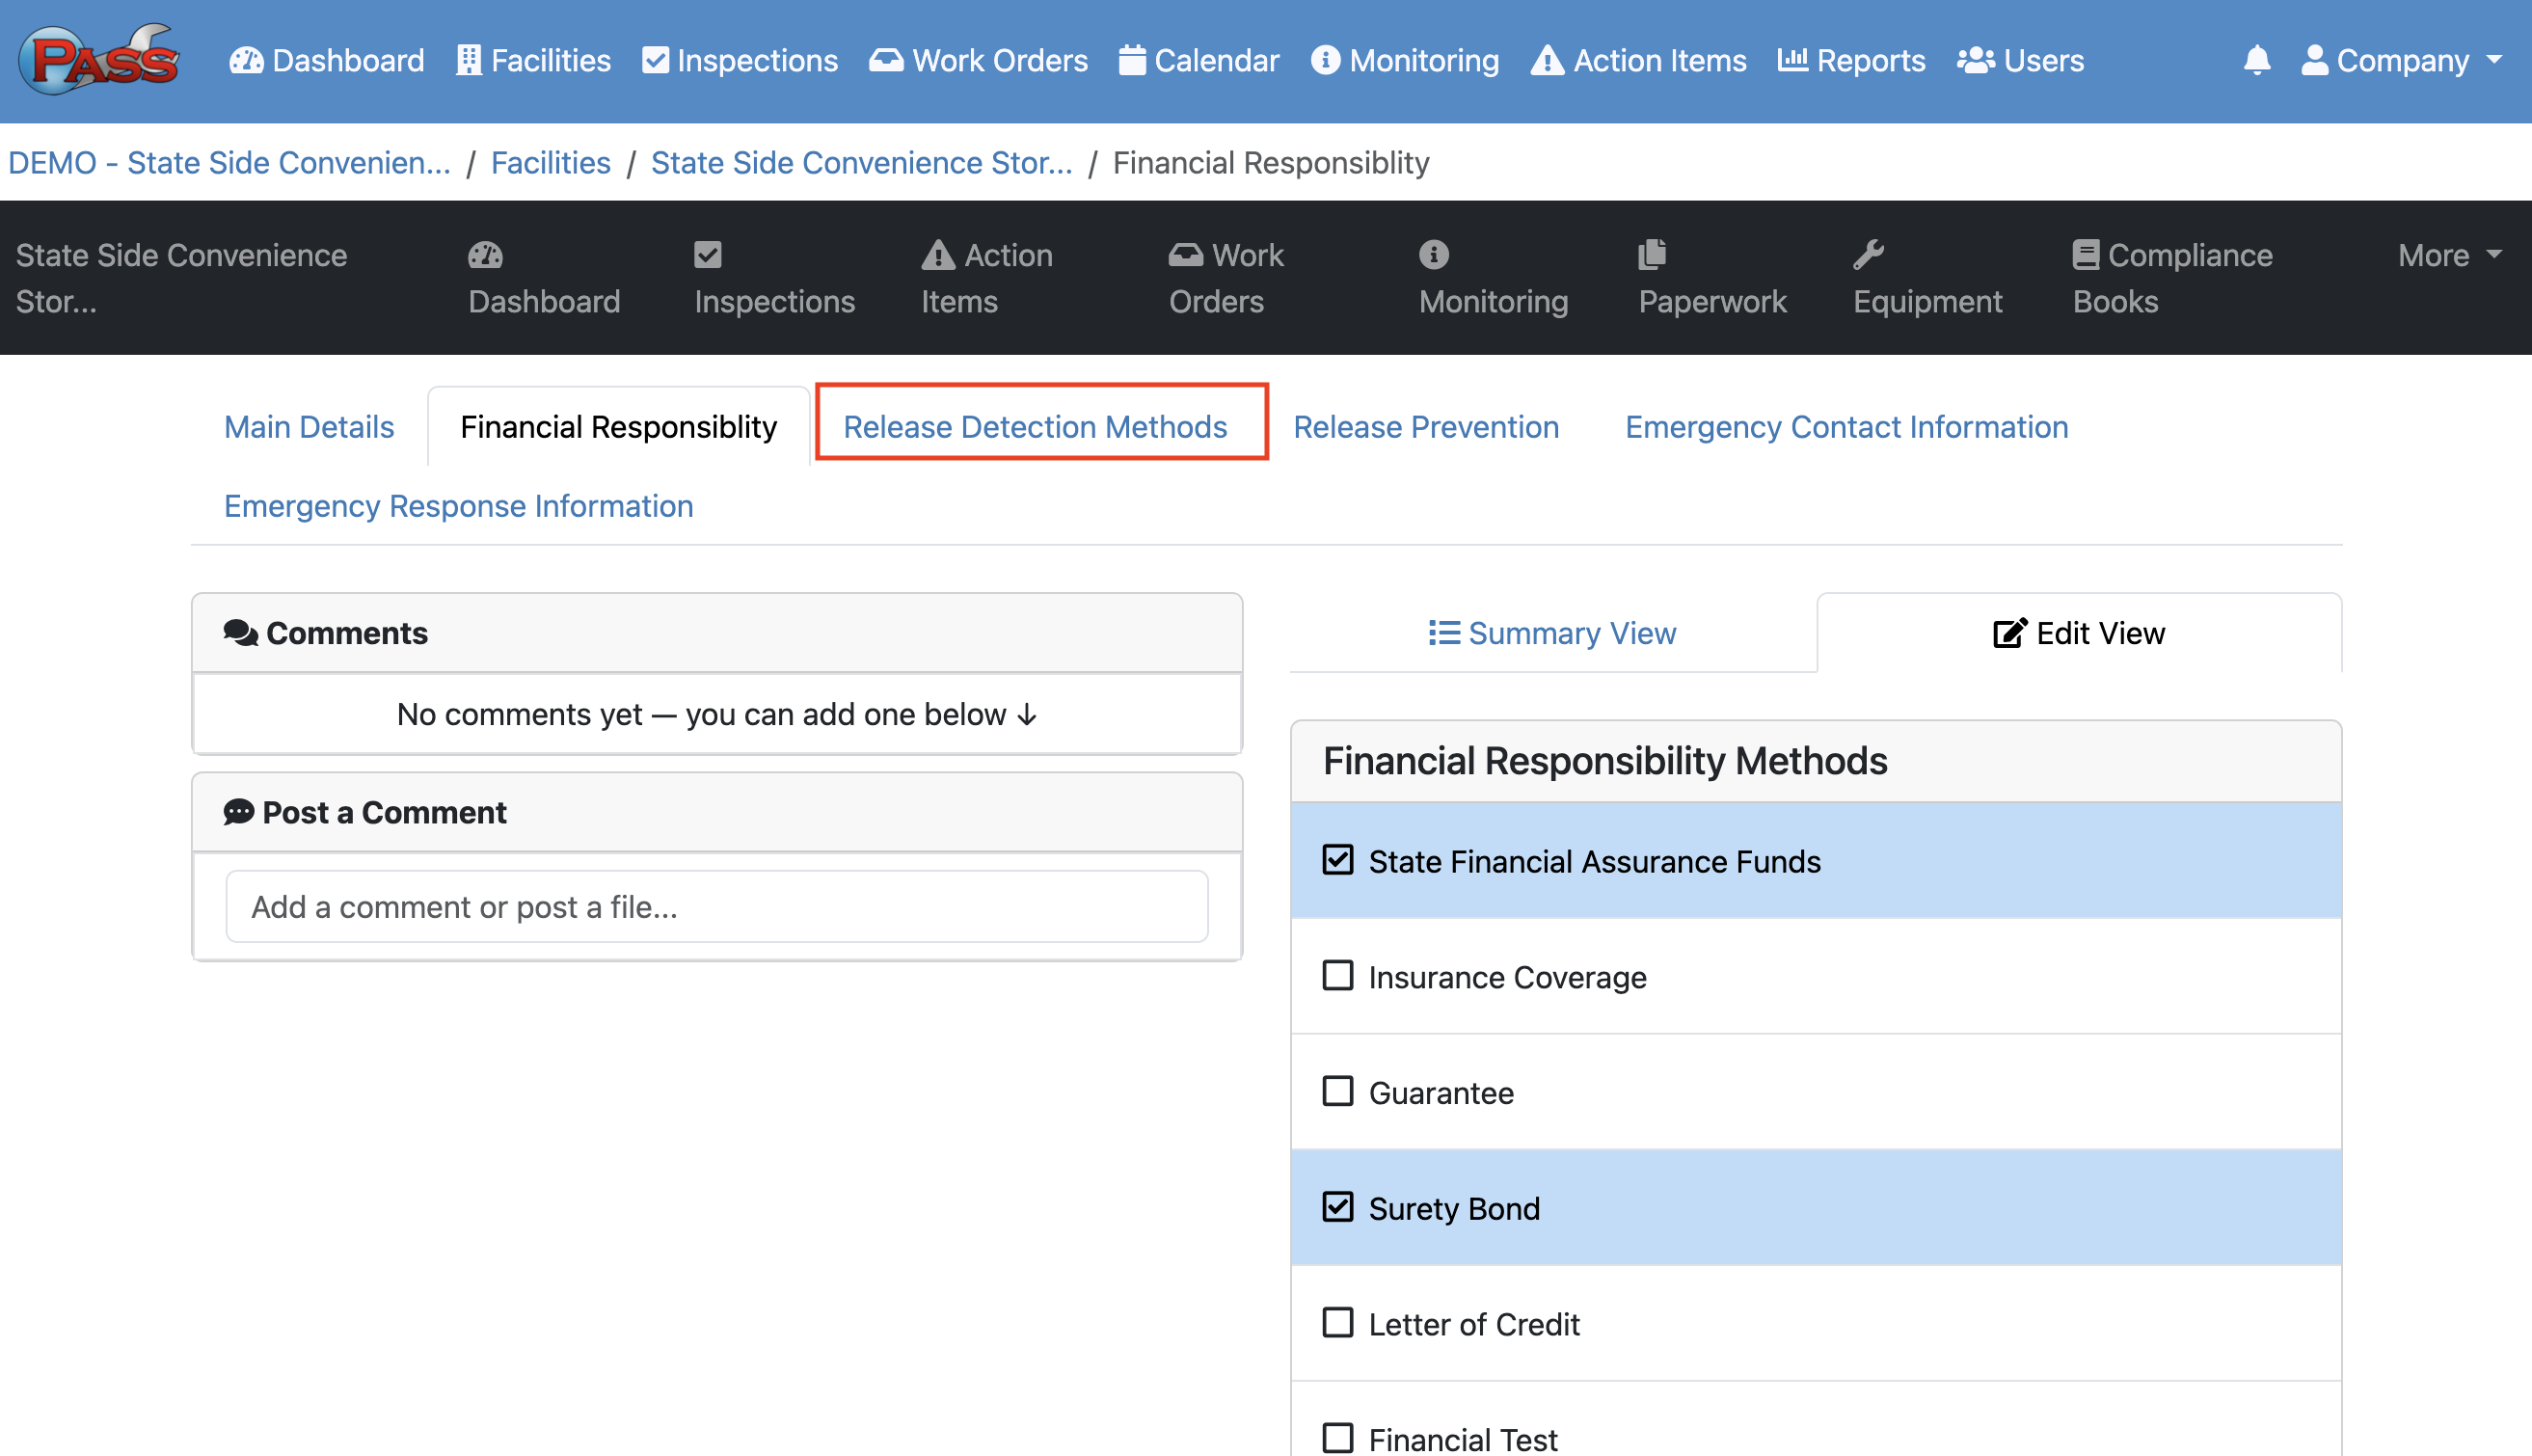Switch to Summary View tab
The image size is (2532, 1456).
coord(1551,633)
